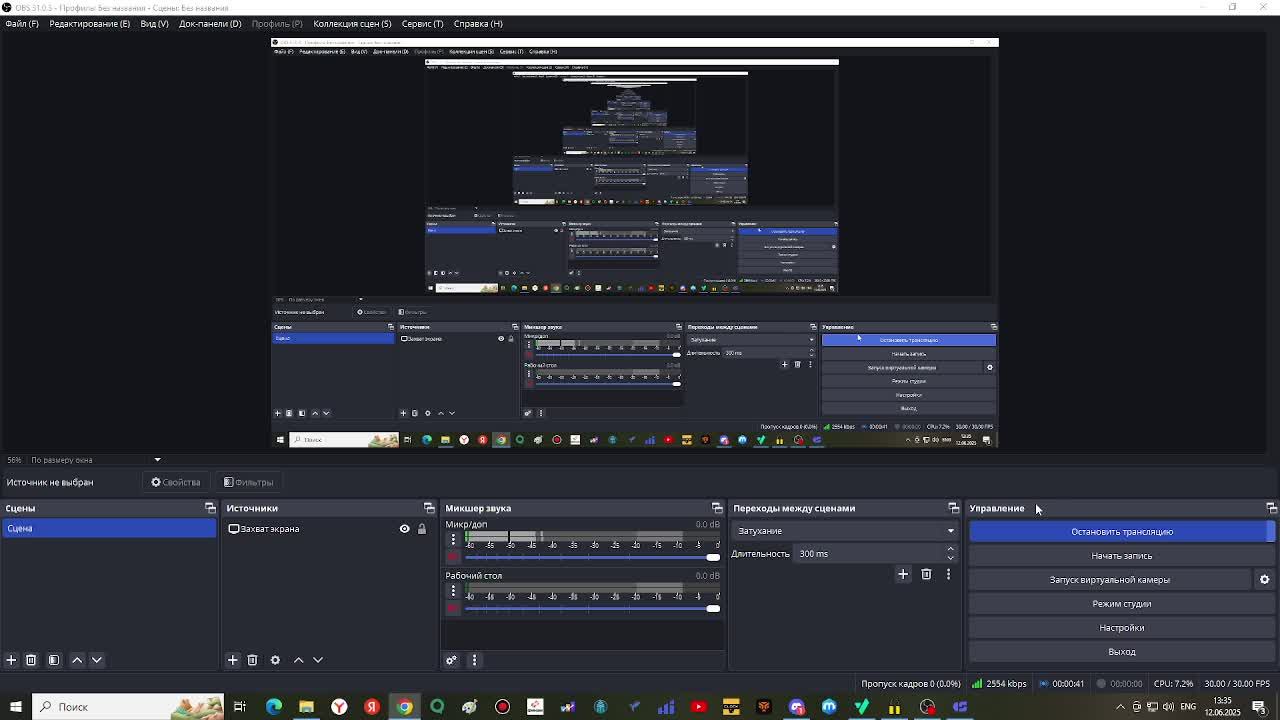Click Остановить трансляцию button
The image size is (1280, 720).
(1122, 532)
